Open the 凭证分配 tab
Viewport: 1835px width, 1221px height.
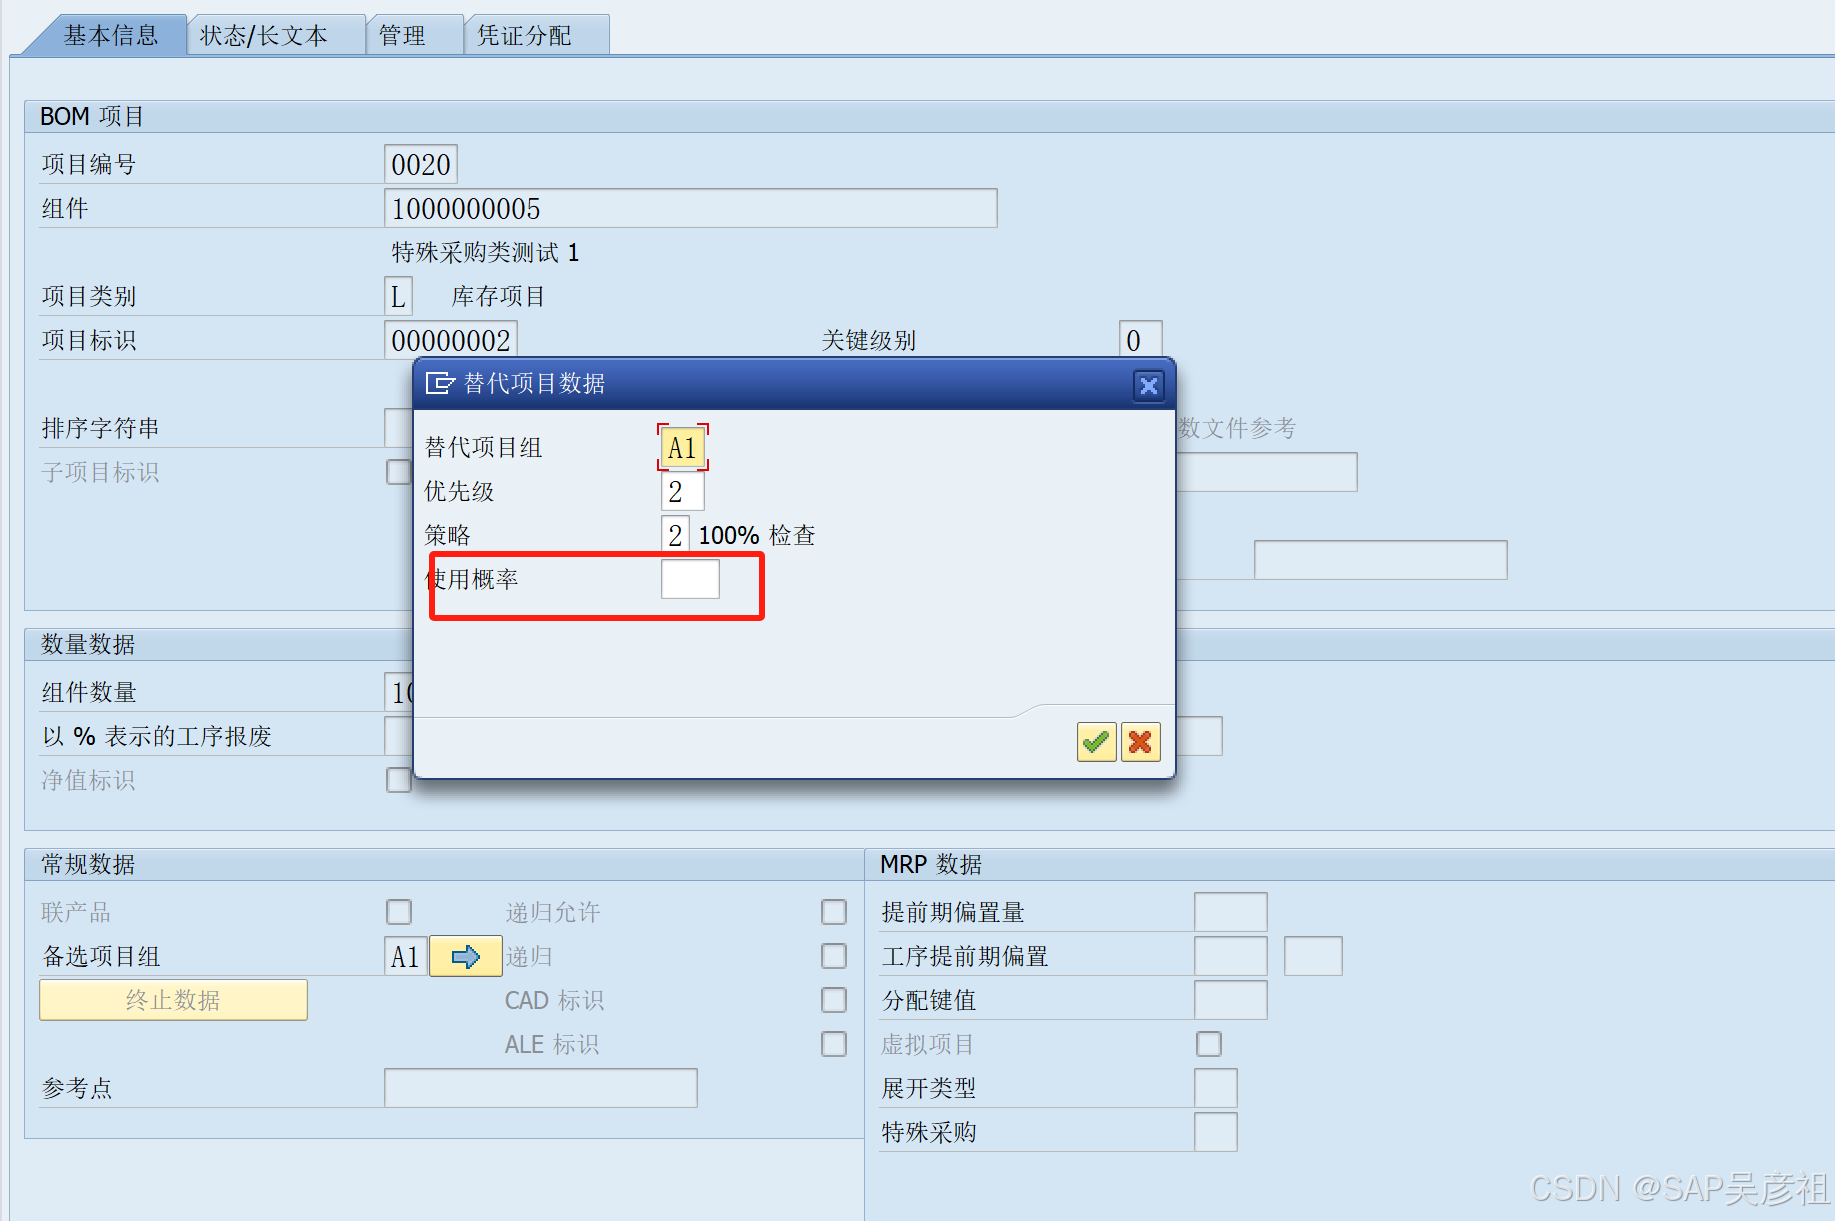tap(524, 36)
